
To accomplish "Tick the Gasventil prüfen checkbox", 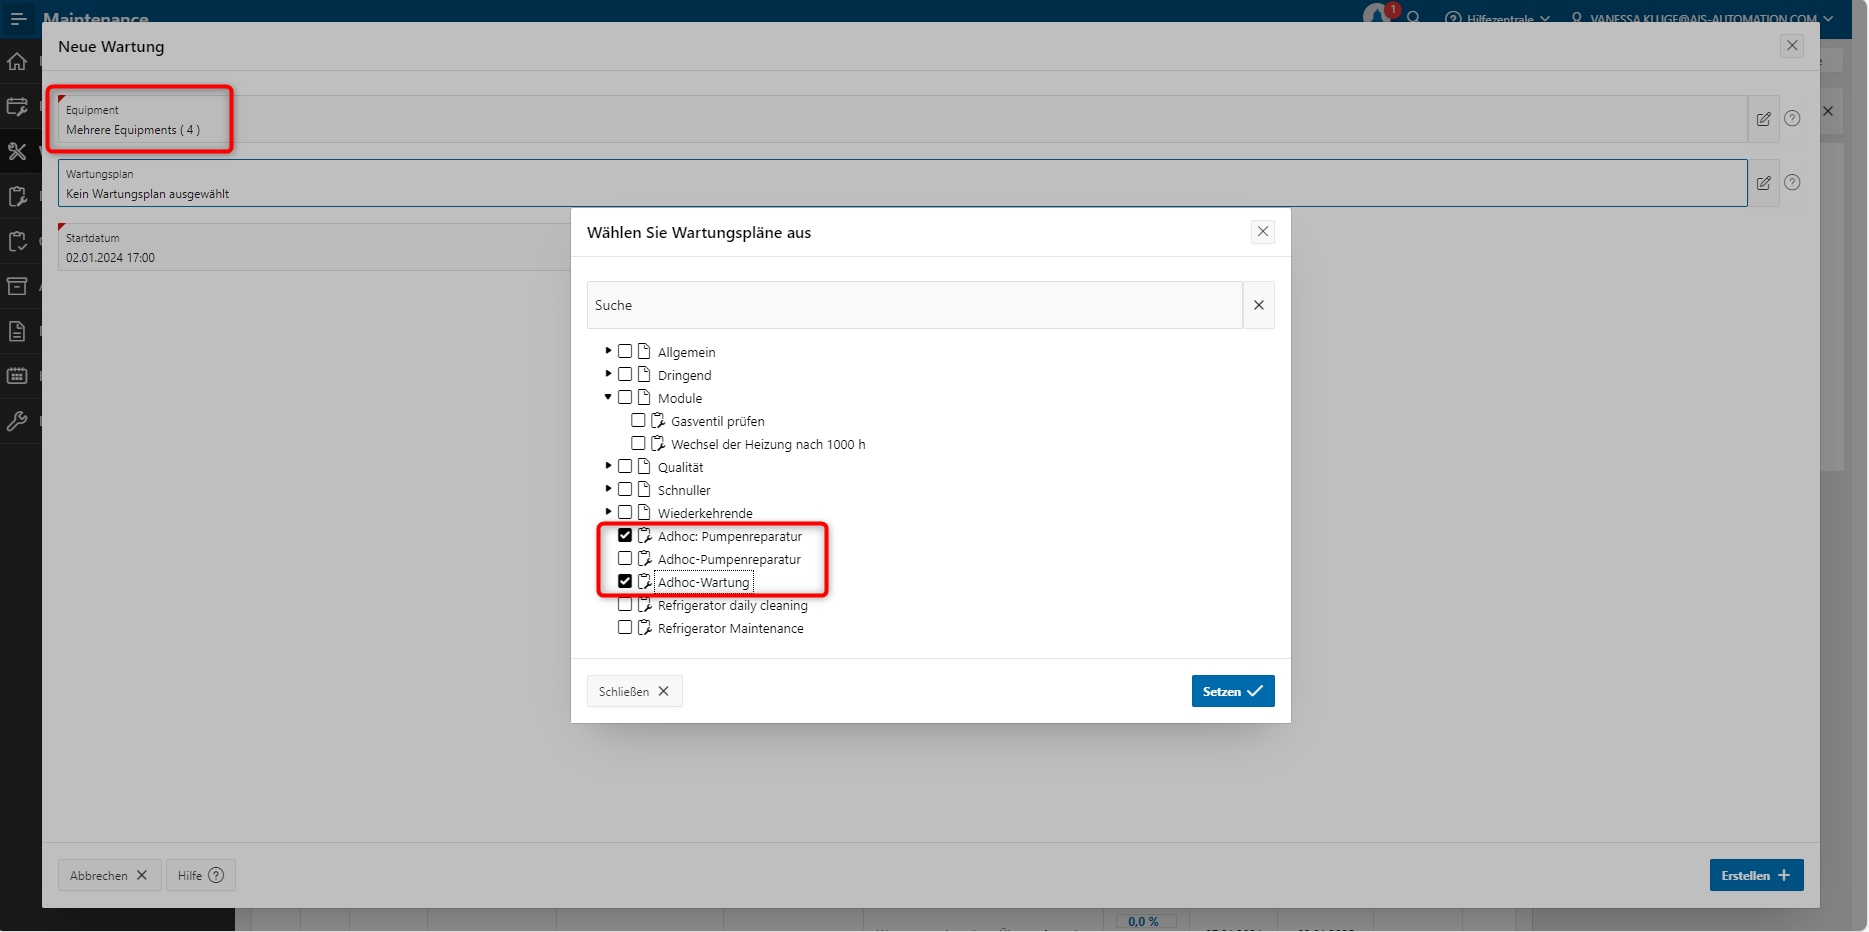I will point(638,421).
